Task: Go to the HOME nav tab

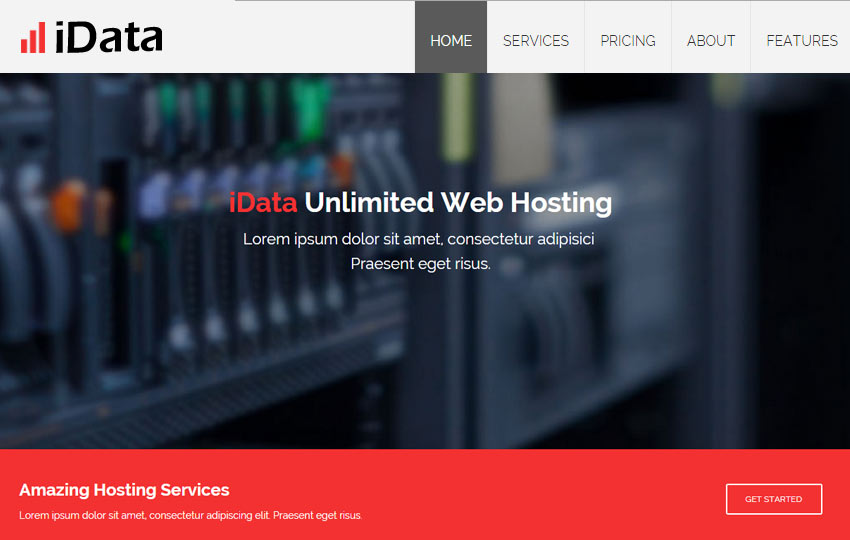Action: point(451,41)
